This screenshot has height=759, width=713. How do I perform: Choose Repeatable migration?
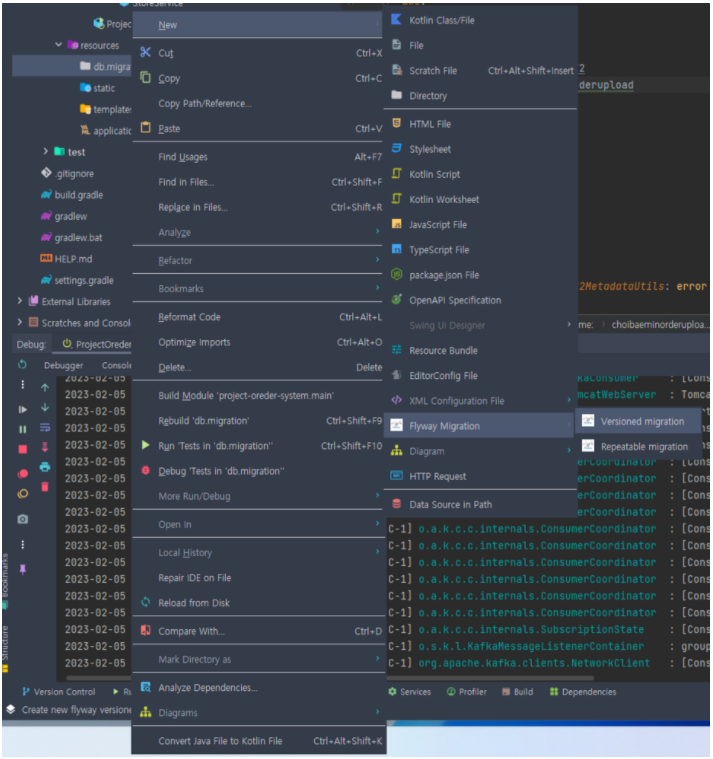638,446
